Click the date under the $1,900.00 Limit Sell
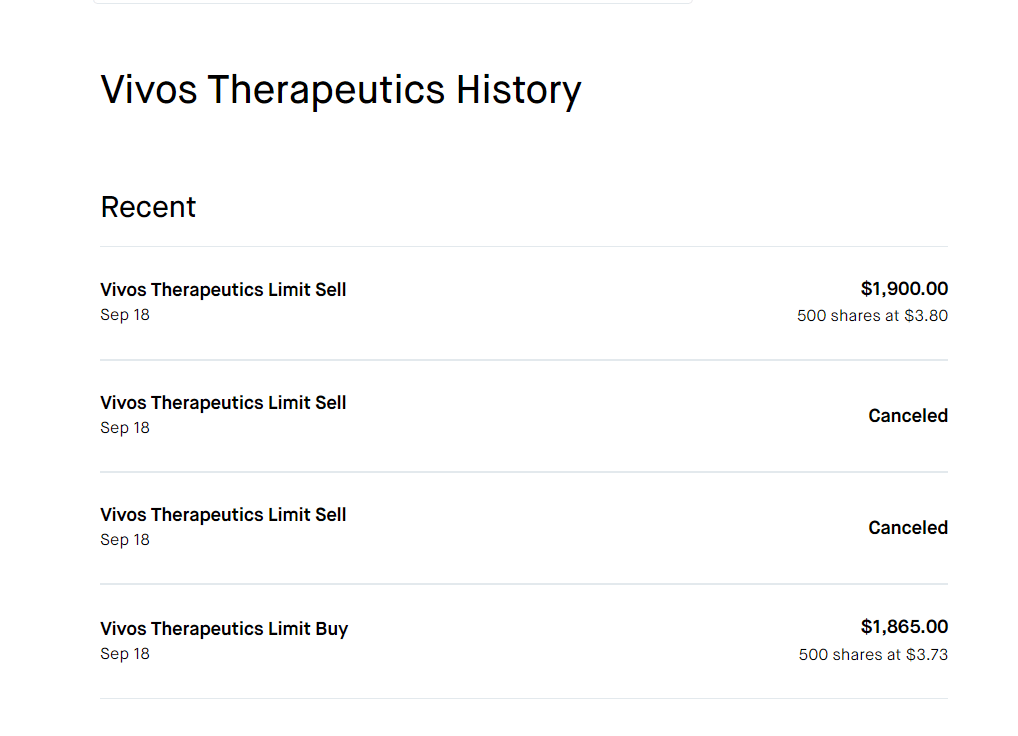Image resolution: width=1018 pixels, height=736 pixels. click(x=125, y=315)
